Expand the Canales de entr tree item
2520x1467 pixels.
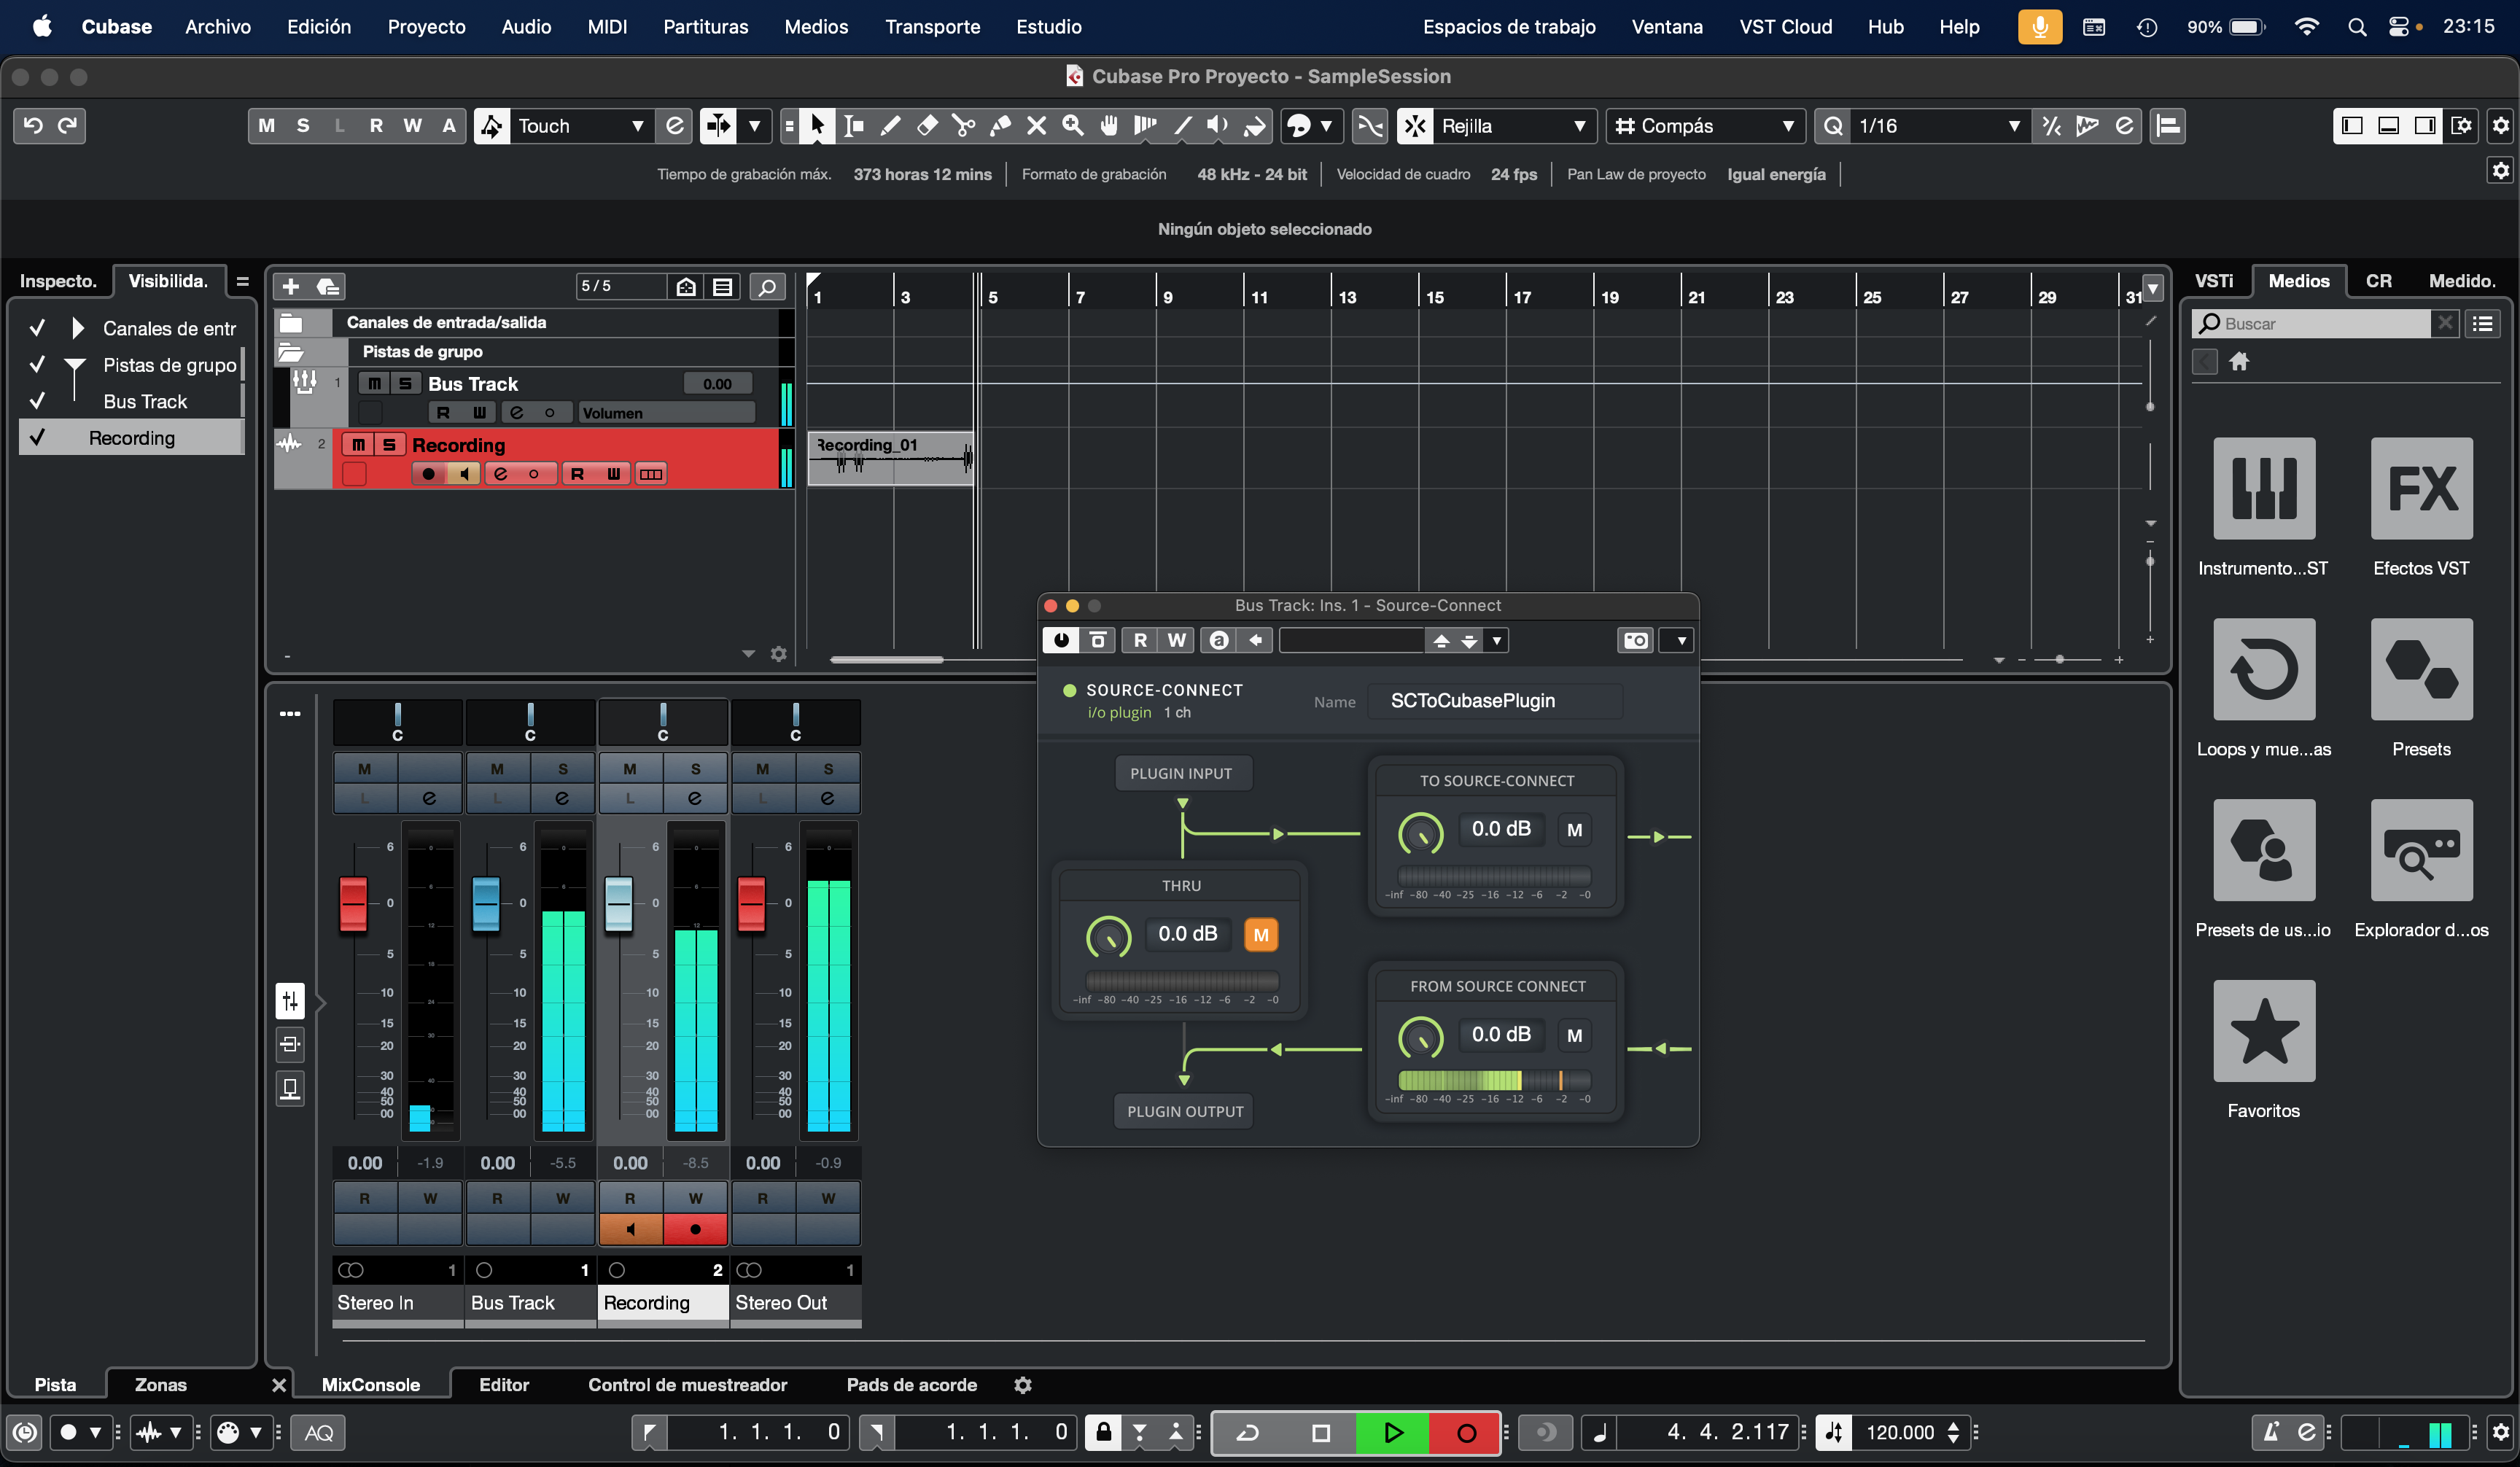(x=77, y=328)
